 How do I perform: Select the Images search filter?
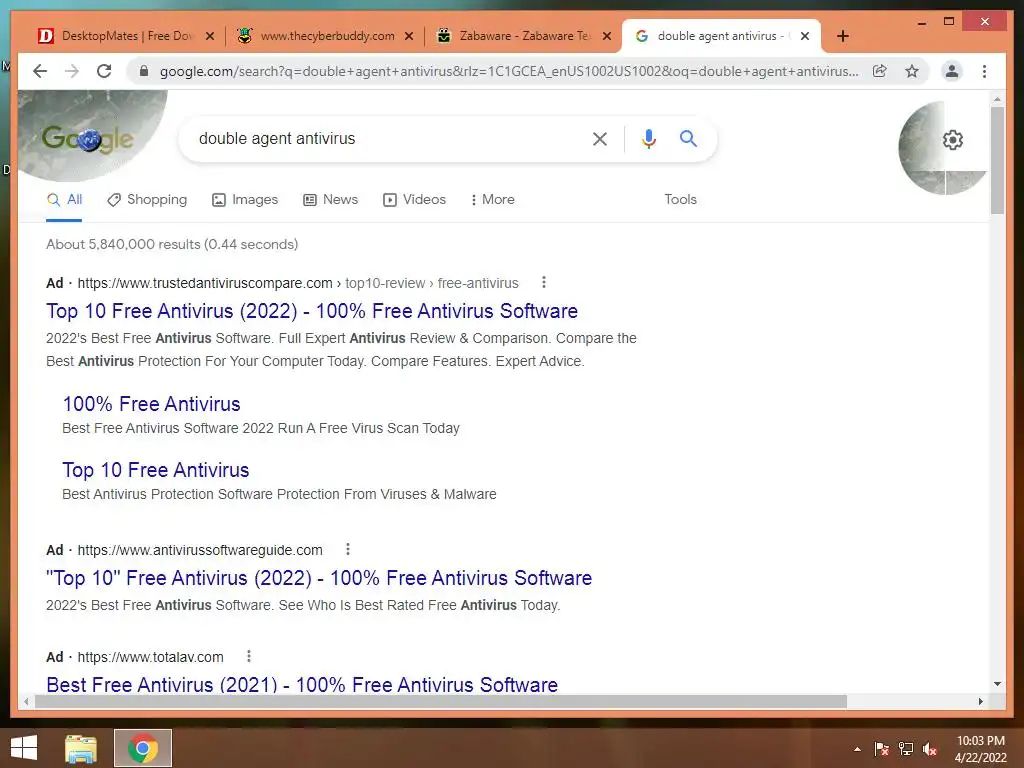tap(245, 200)
